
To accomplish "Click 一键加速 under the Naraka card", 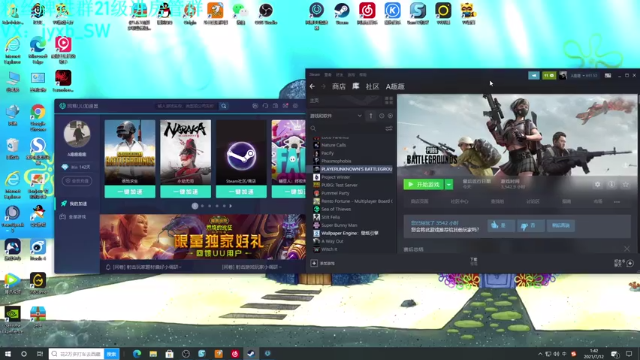I will [186, 192].
